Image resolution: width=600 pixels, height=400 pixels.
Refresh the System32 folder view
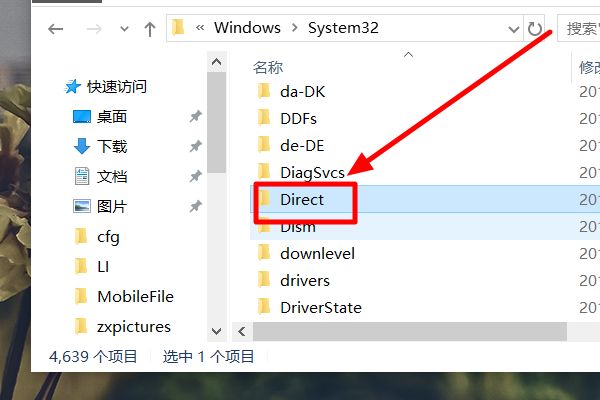[535, 29]
